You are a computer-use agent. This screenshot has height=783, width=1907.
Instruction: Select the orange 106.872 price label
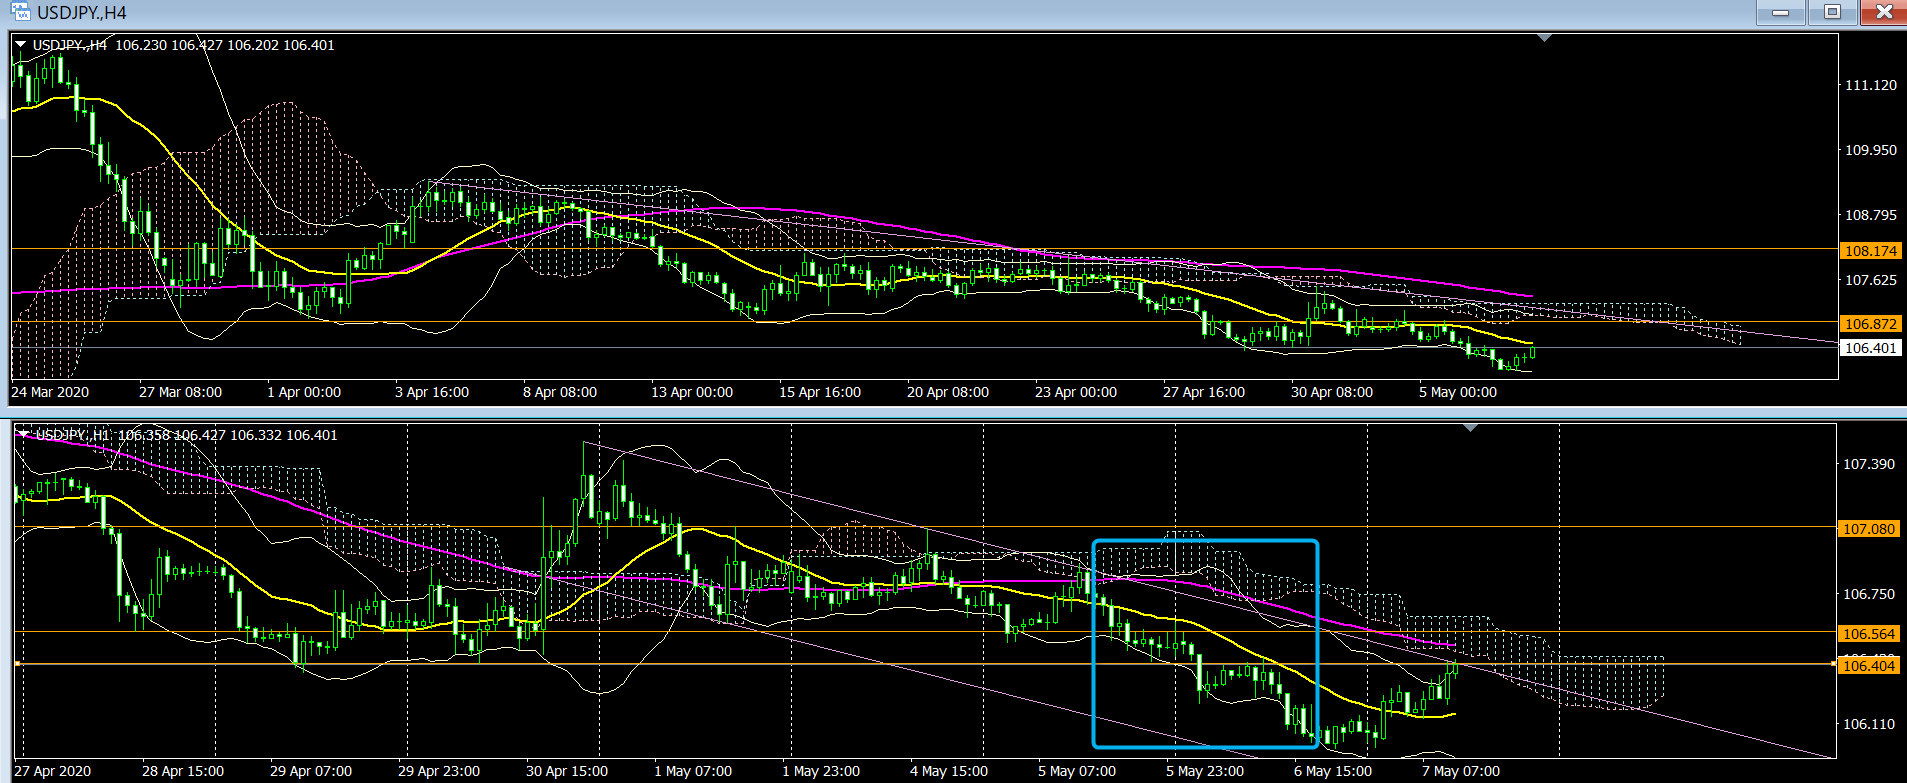click(x=1871, y=324)
